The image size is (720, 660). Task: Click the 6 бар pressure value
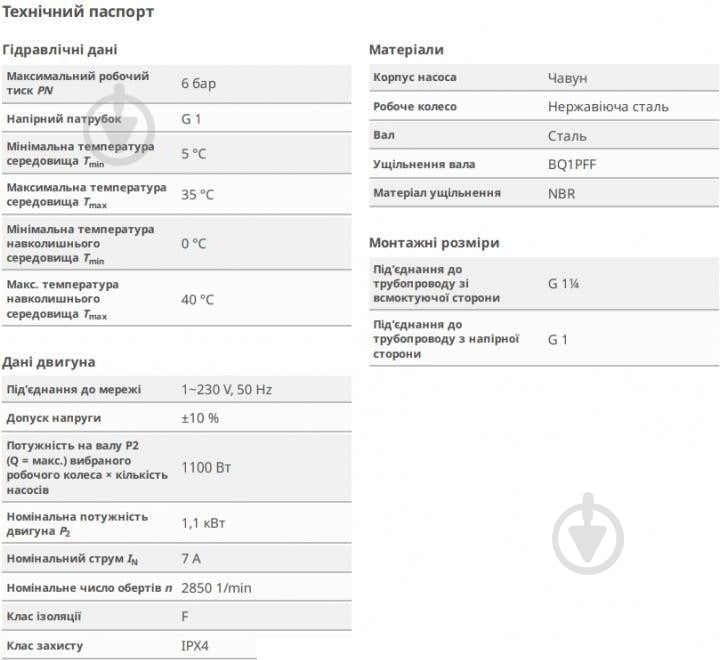pos(198,84)
